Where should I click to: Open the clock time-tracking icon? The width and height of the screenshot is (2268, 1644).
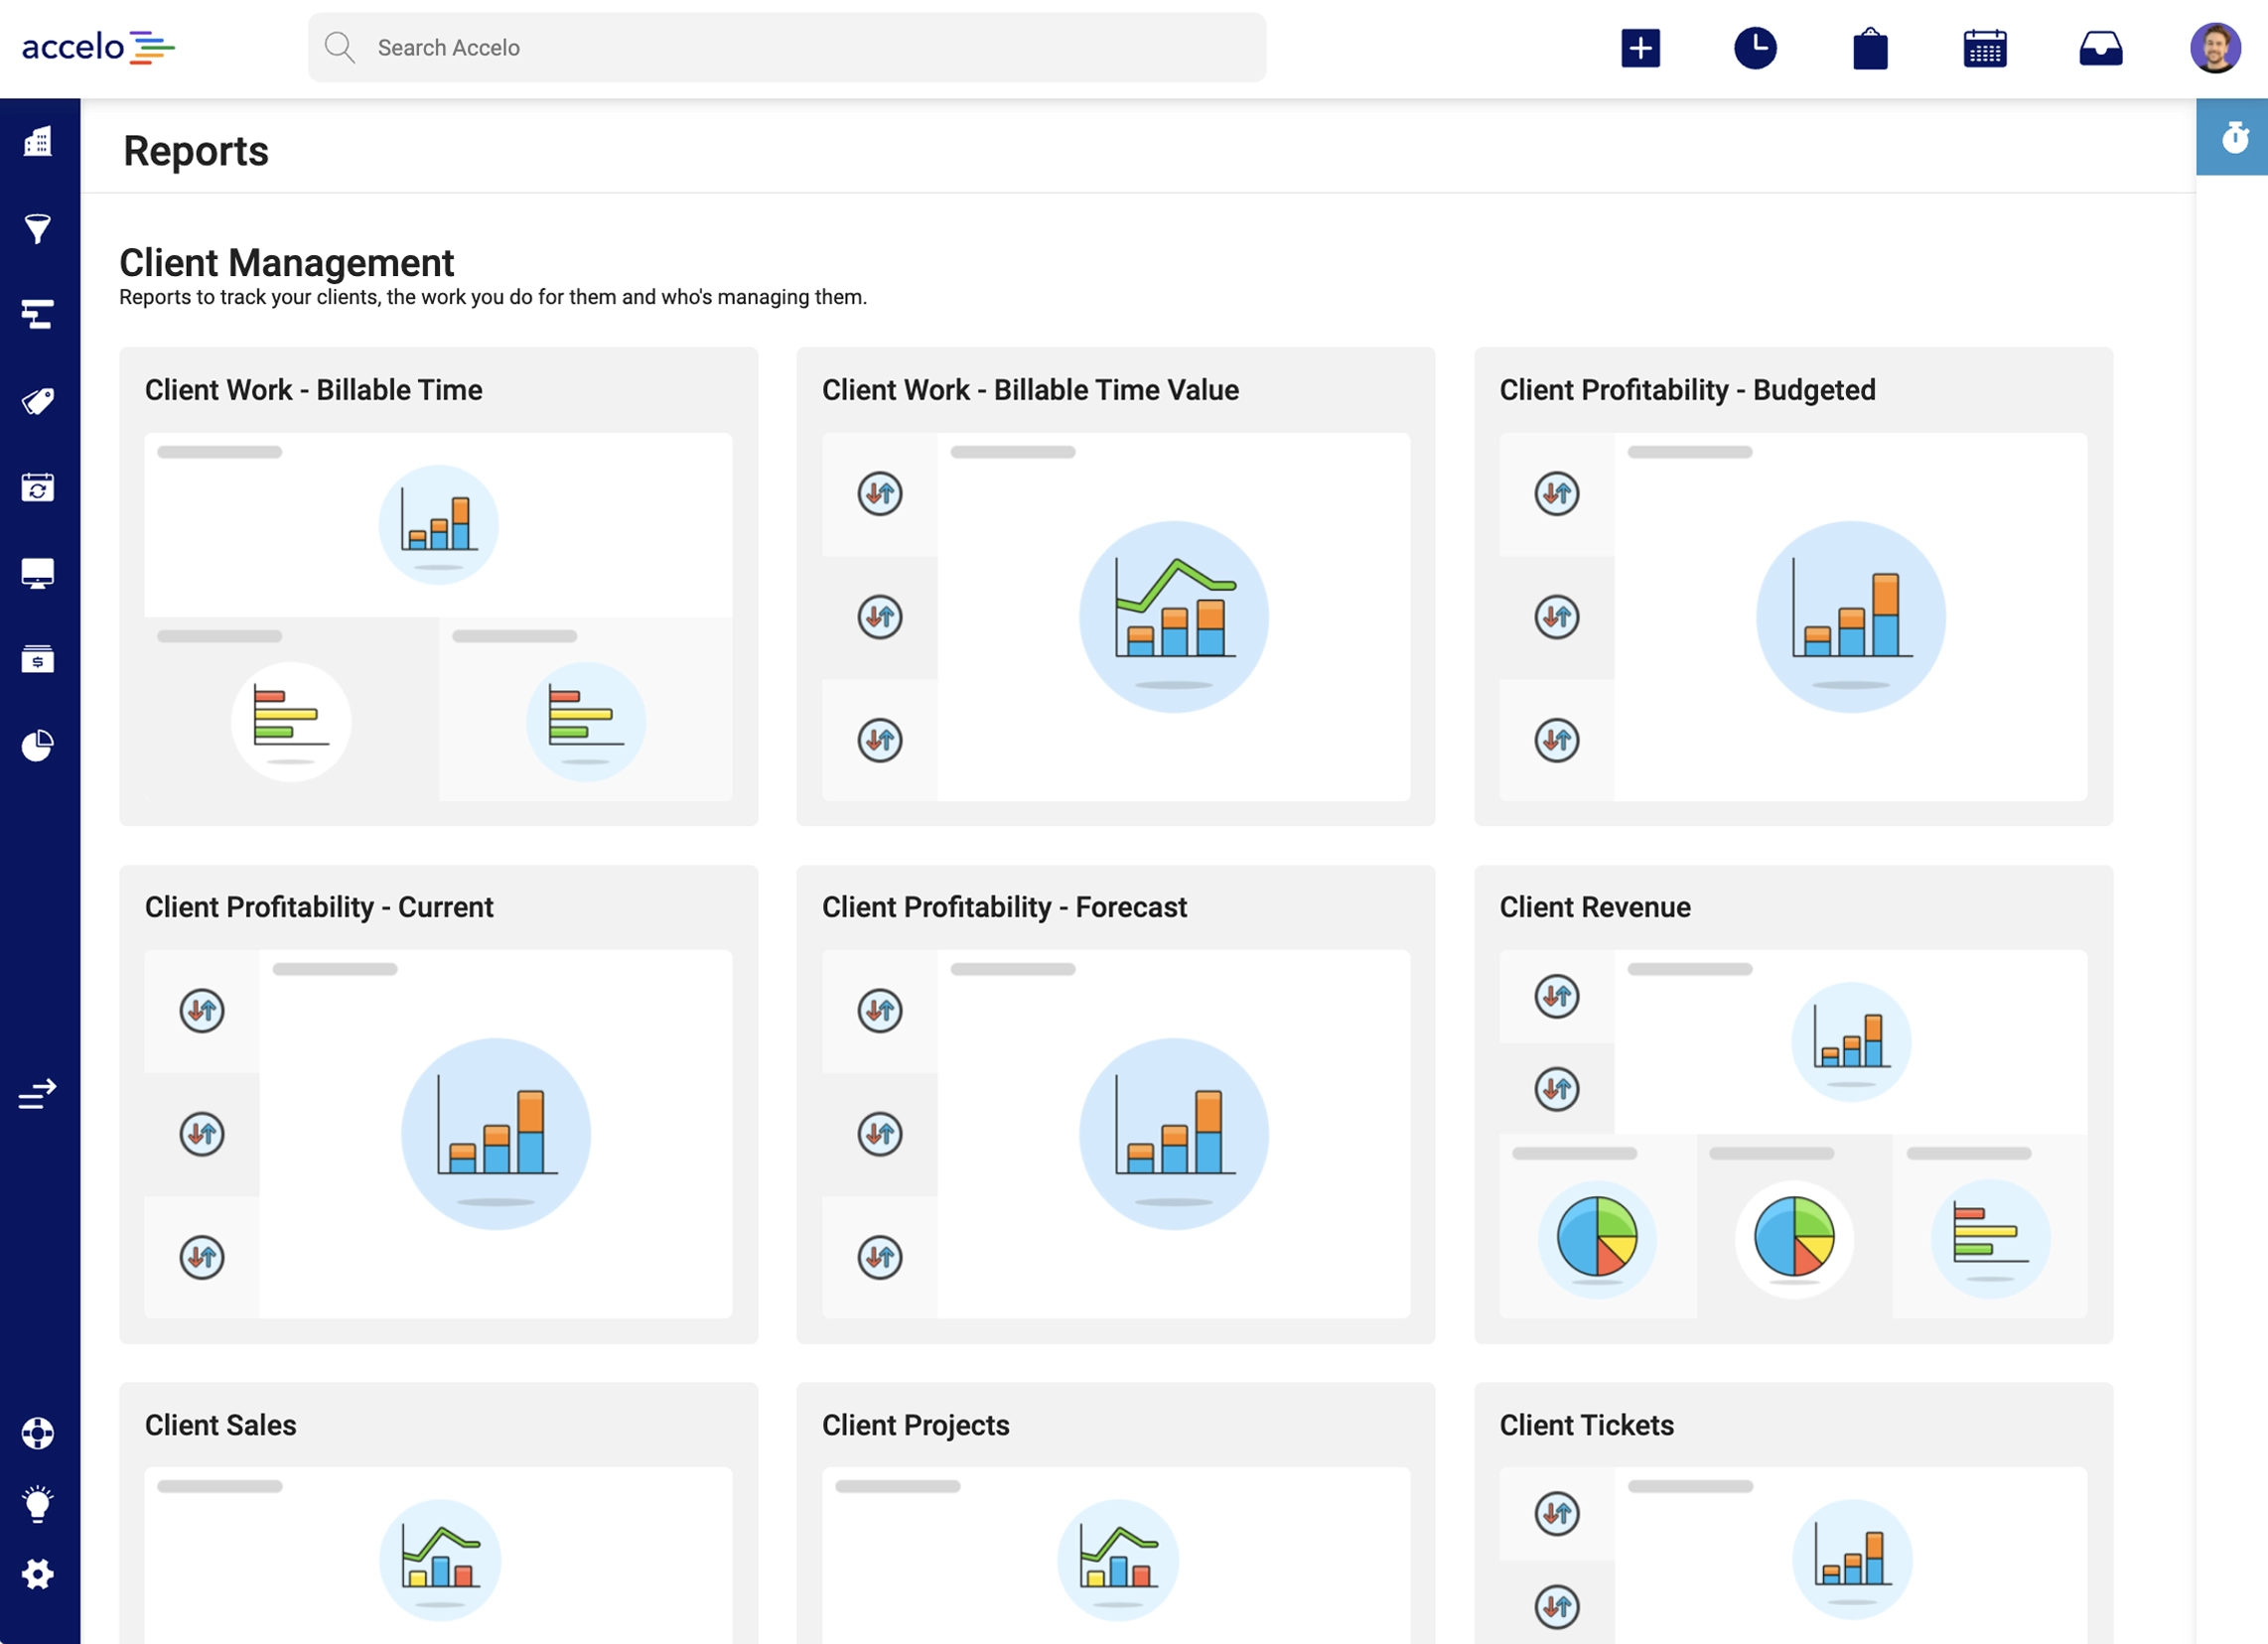(x=1755, y=48)
